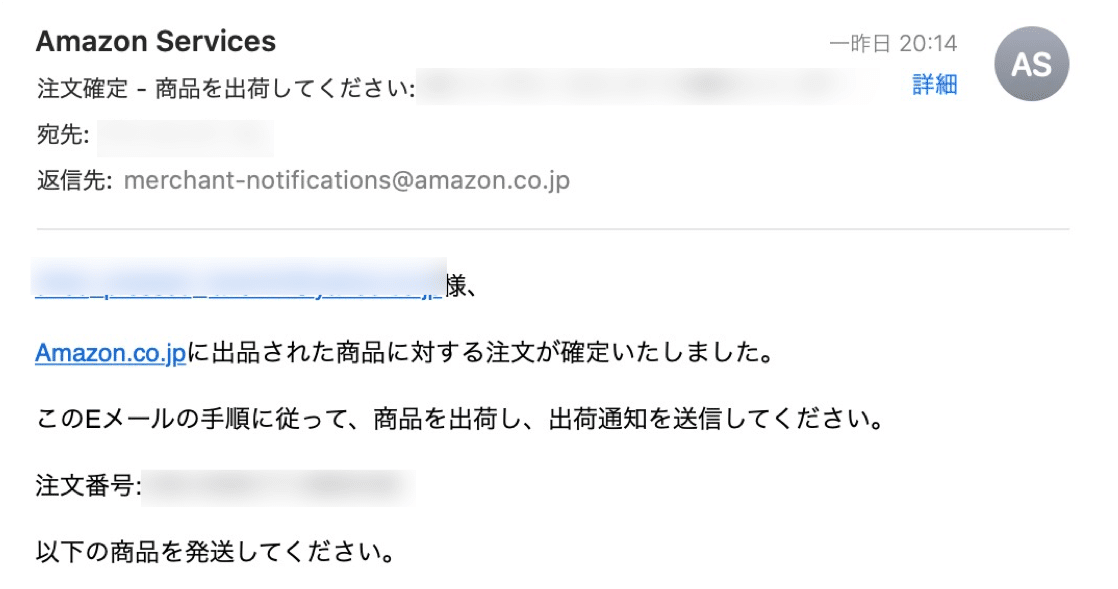Click the 一昨日 20:14 timestamp
Image resolution: width=1118 pixels, height=589 pixels.
(893, 44)
